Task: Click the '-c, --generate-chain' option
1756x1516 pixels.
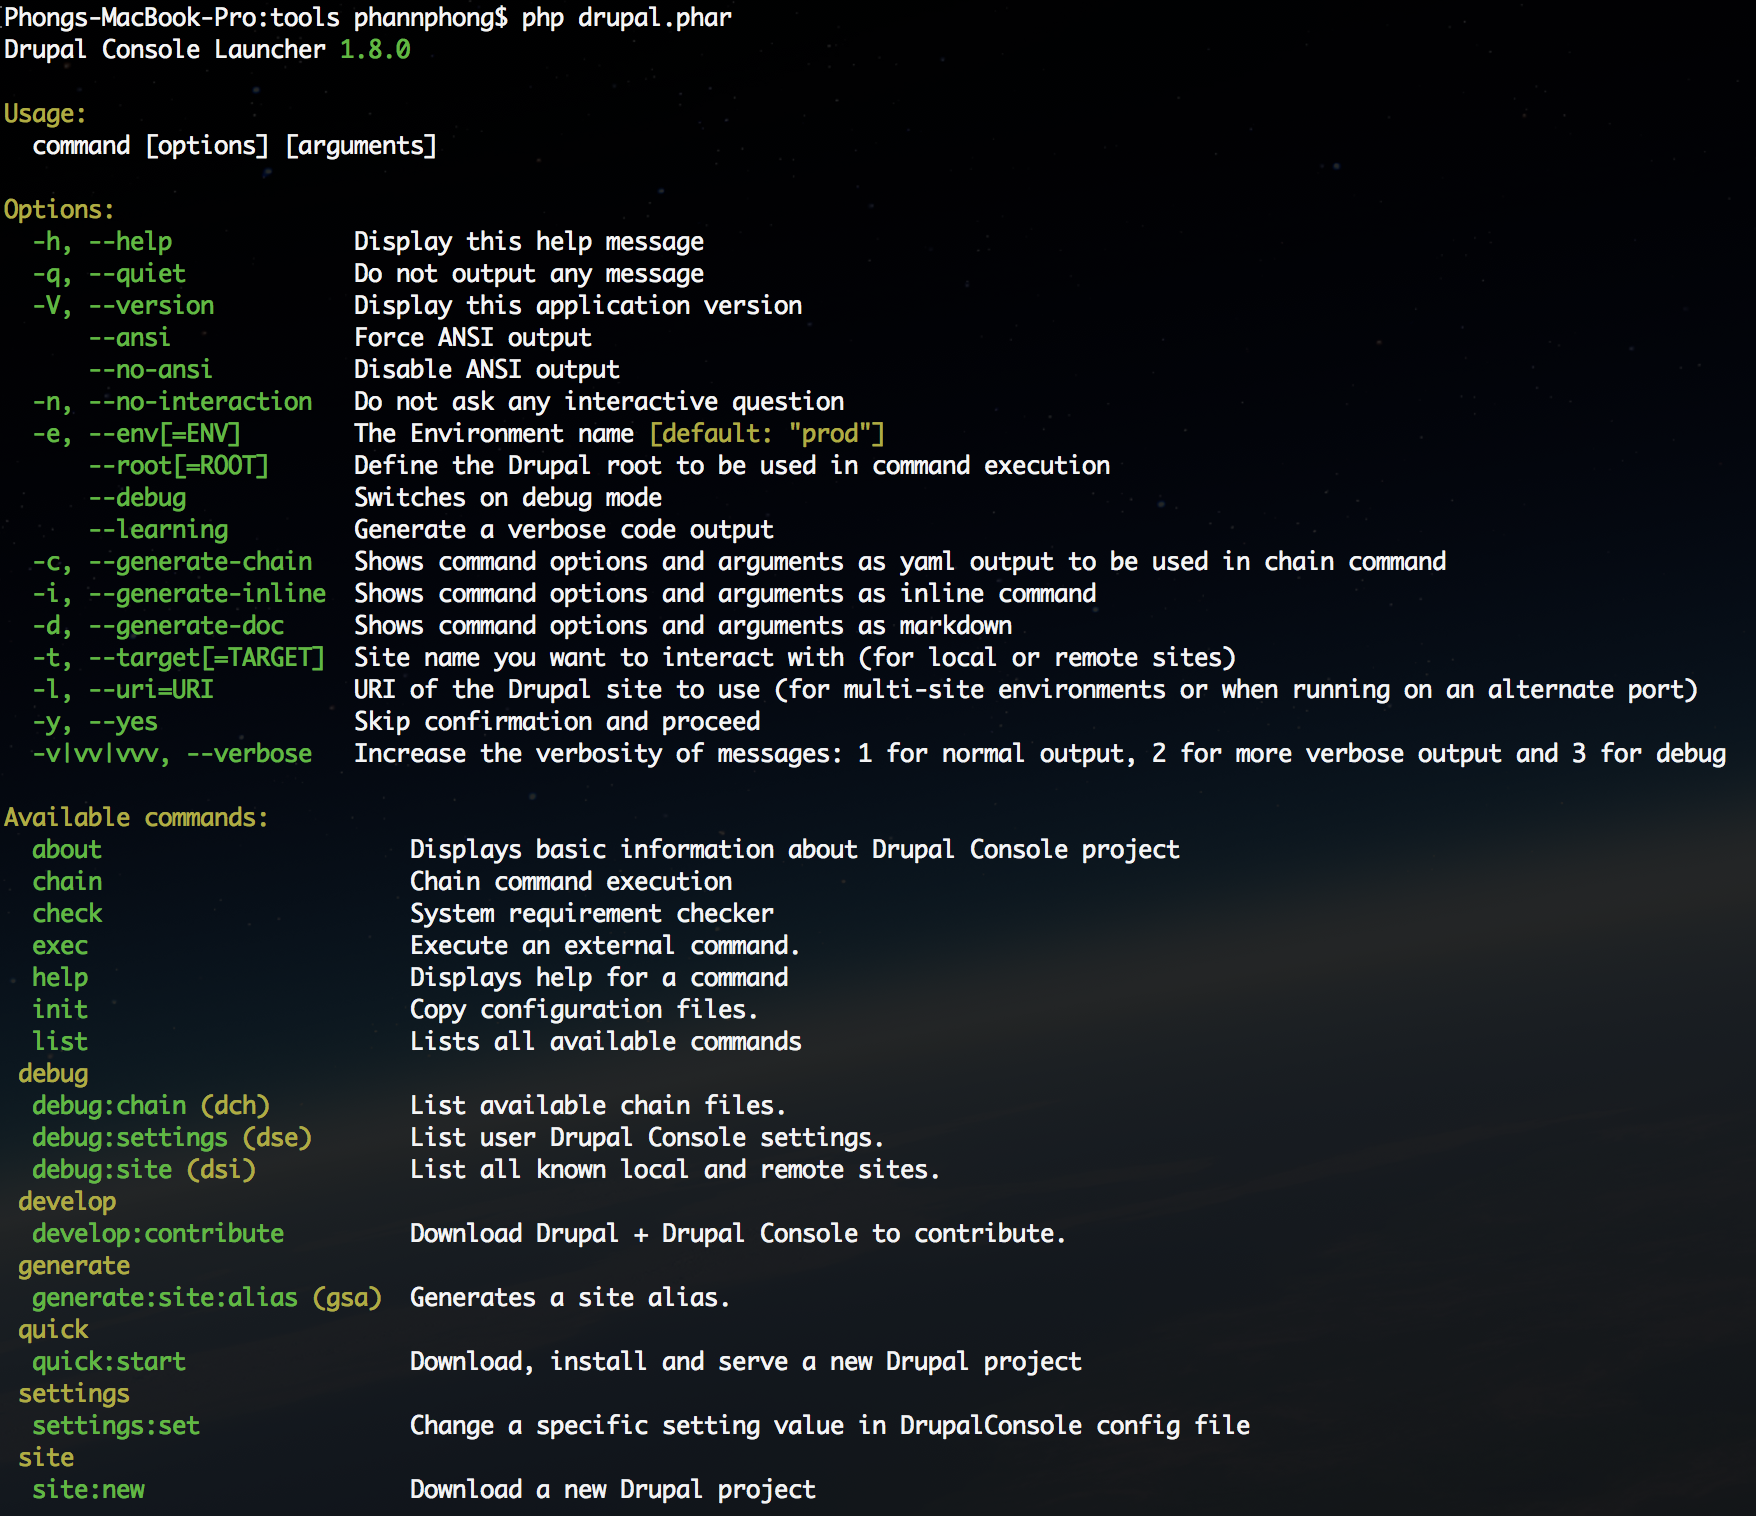Action: pos(172,562)
